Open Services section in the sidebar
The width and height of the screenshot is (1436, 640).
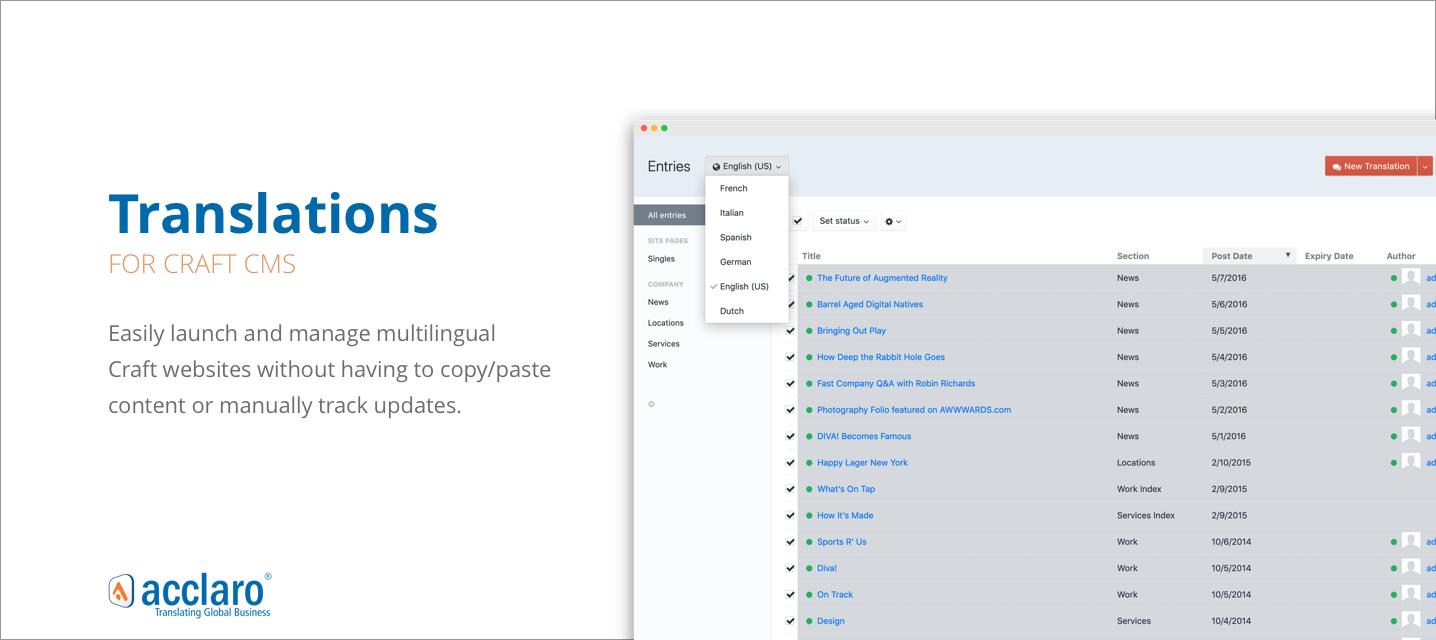(663, 344)
